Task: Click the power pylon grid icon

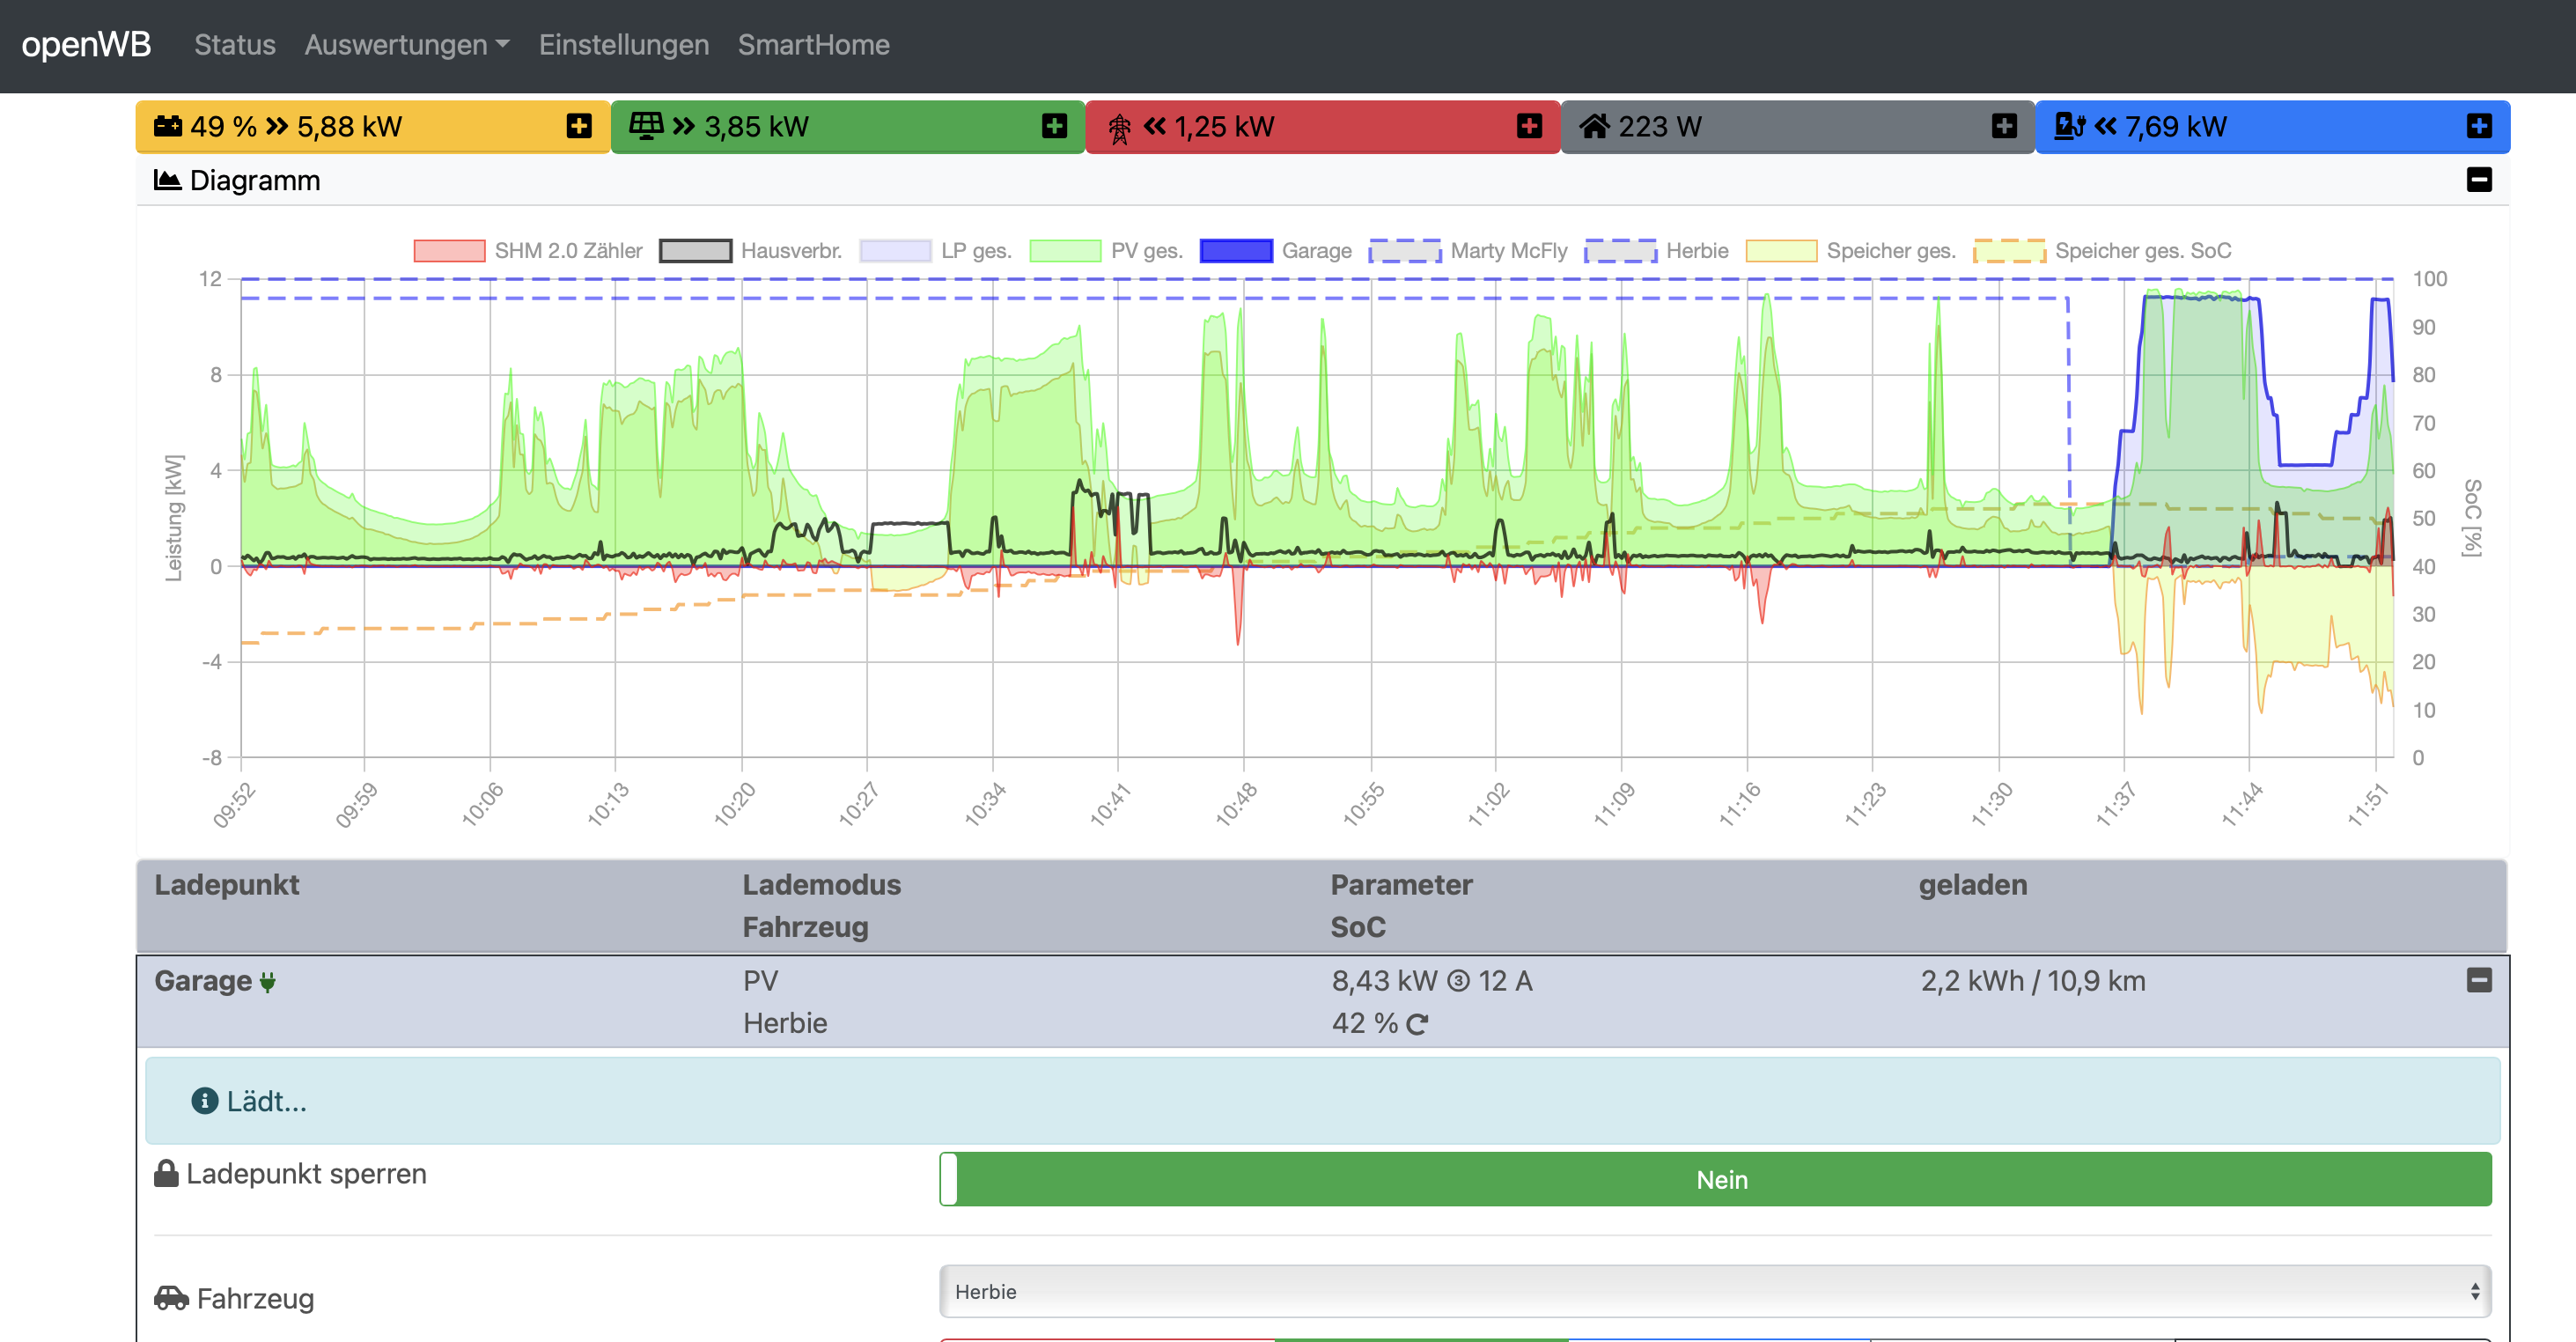Action: point(1119,128)
